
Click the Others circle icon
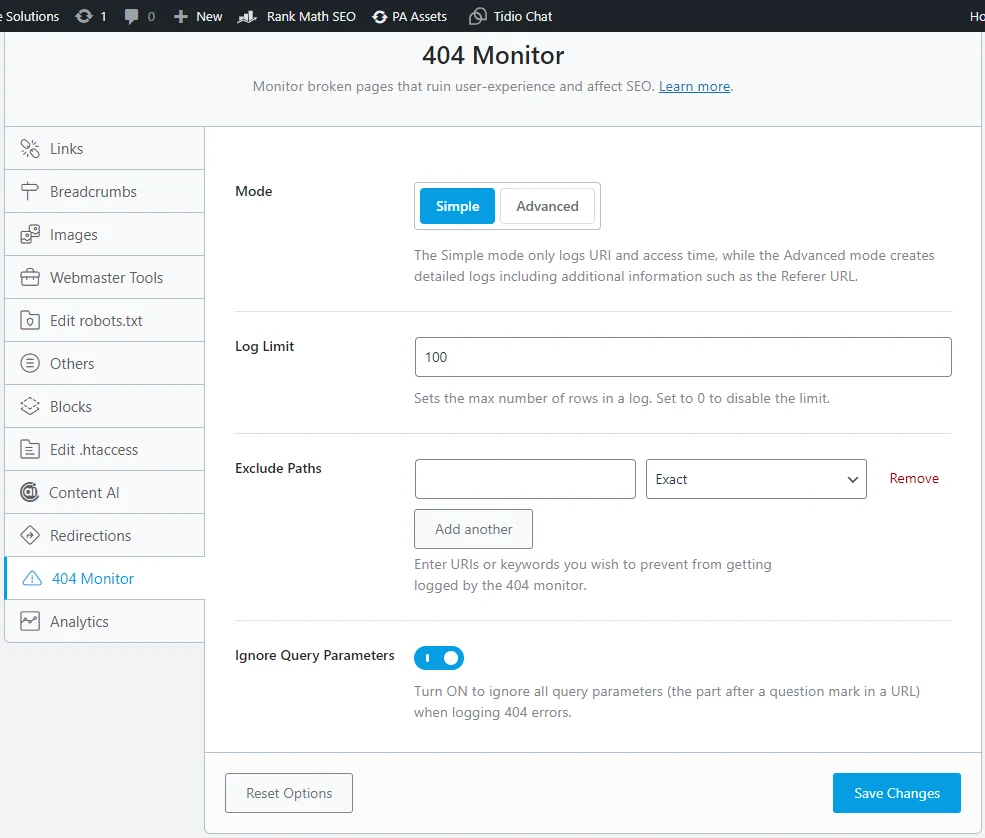pos(30,363)
